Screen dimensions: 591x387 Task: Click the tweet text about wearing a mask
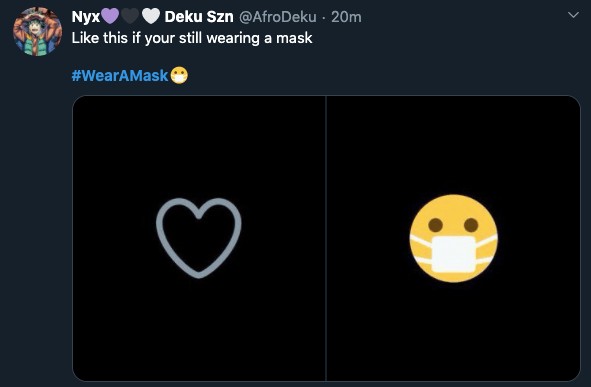(x=192, y=38)
